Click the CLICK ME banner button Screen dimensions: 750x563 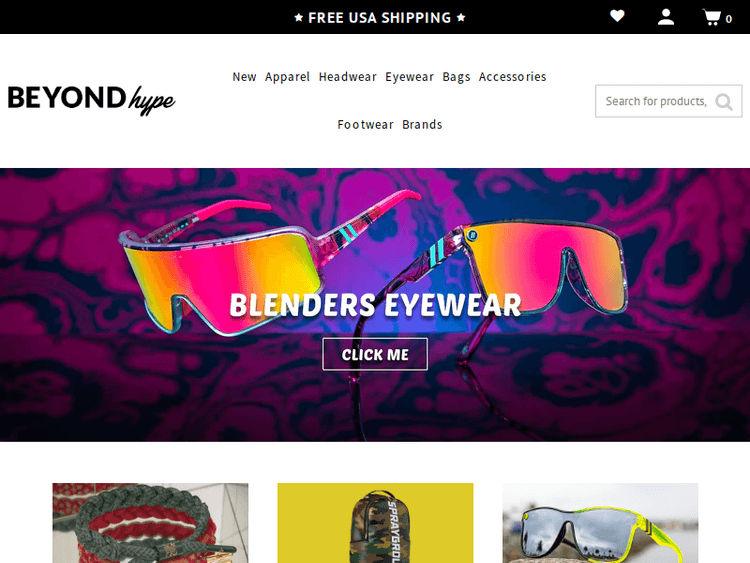pyautogui.click(x=375, y=354)
